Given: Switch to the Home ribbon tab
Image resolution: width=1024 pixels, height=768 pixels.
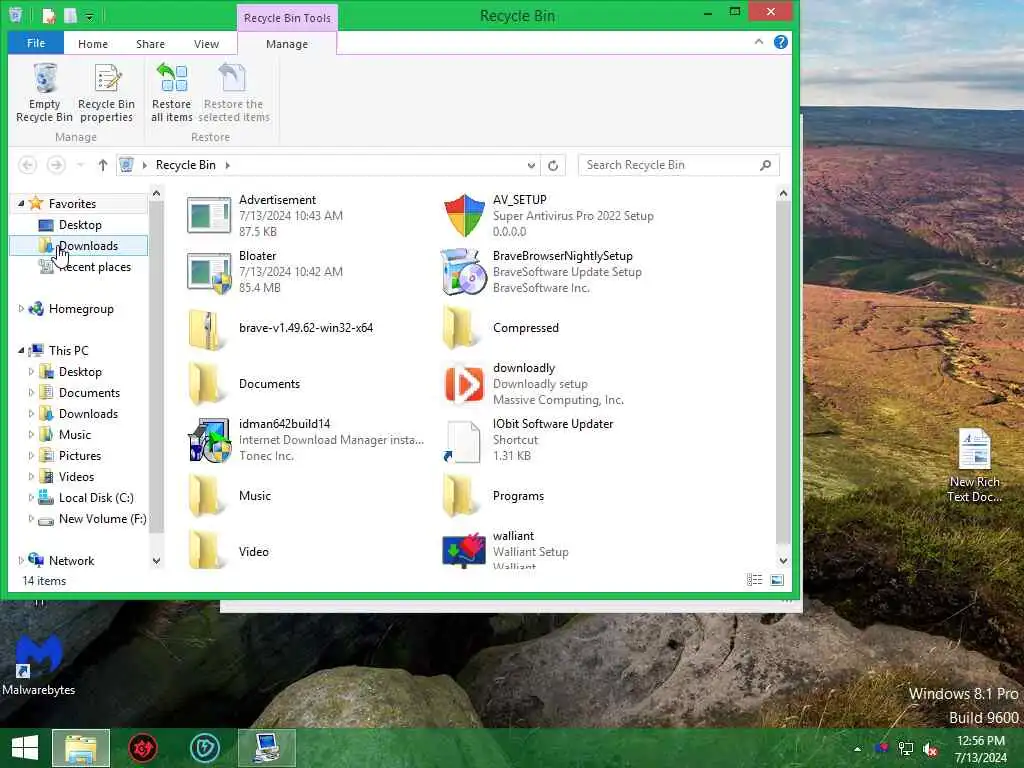Looking at the screenshot, I should (x=93, y=44).
